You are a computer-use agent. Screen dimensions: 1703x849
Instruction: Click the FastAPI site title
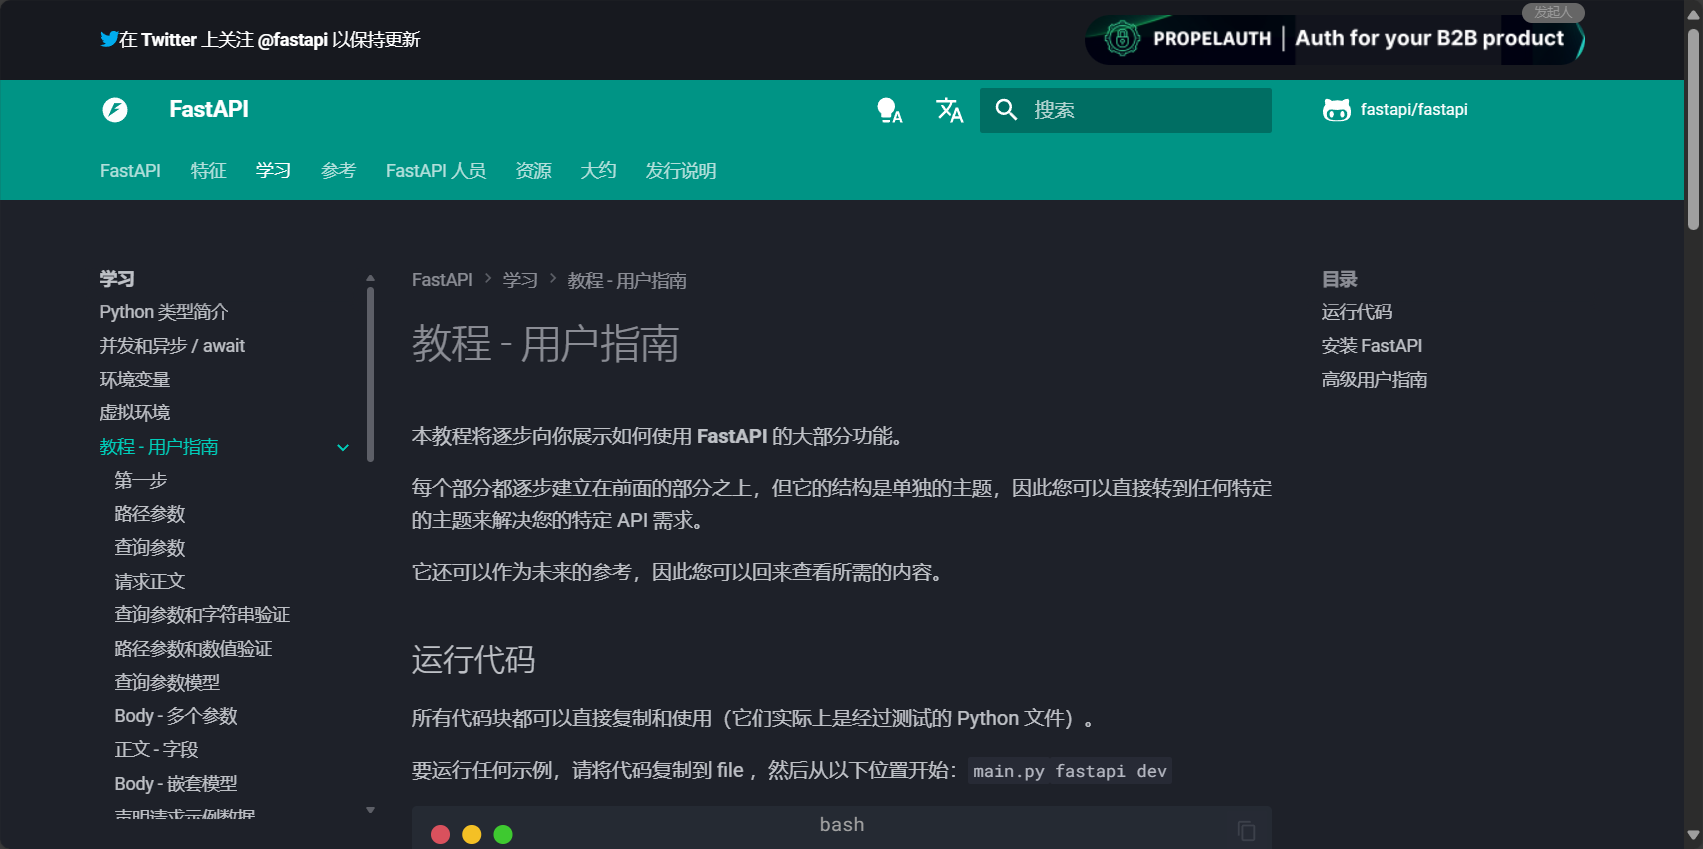click(x=208, y=109)
